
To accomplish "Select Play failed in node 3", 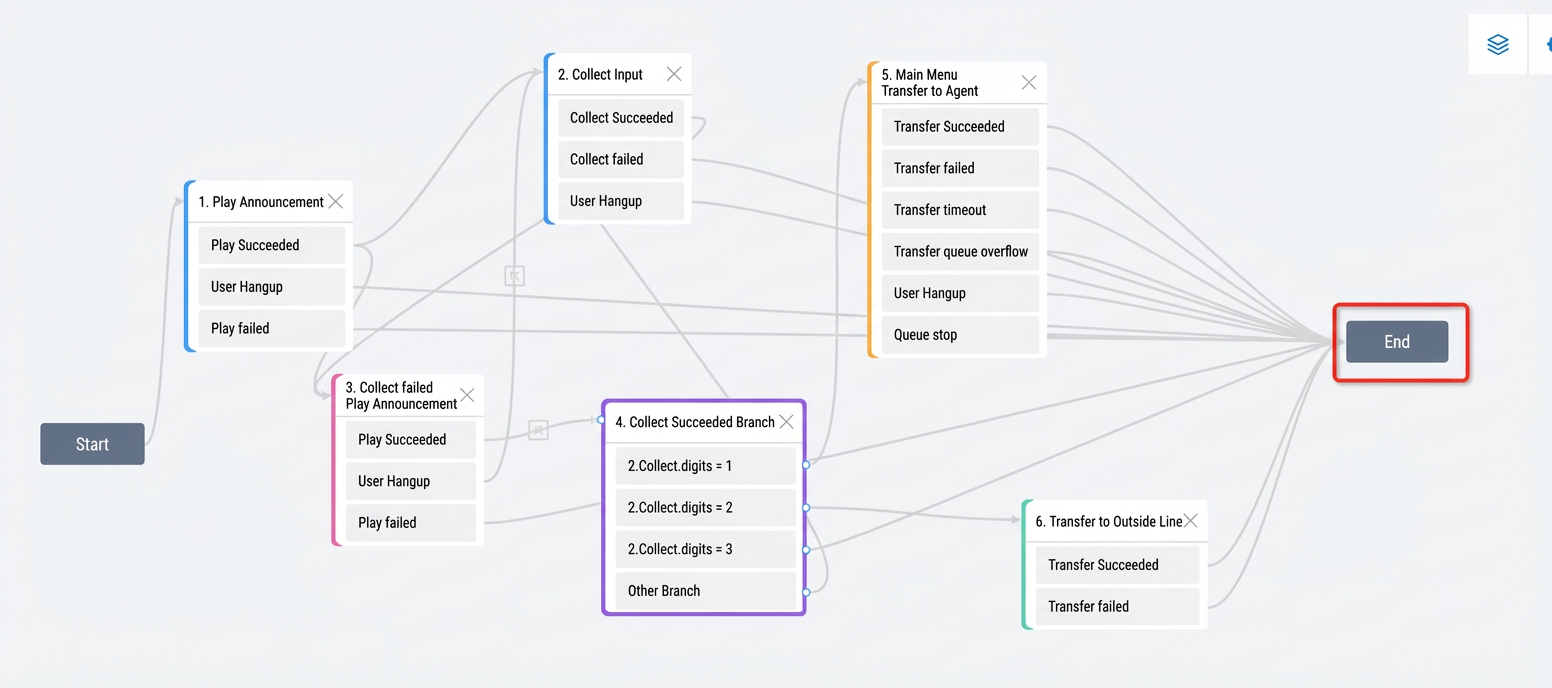I will tap(410, 523).
